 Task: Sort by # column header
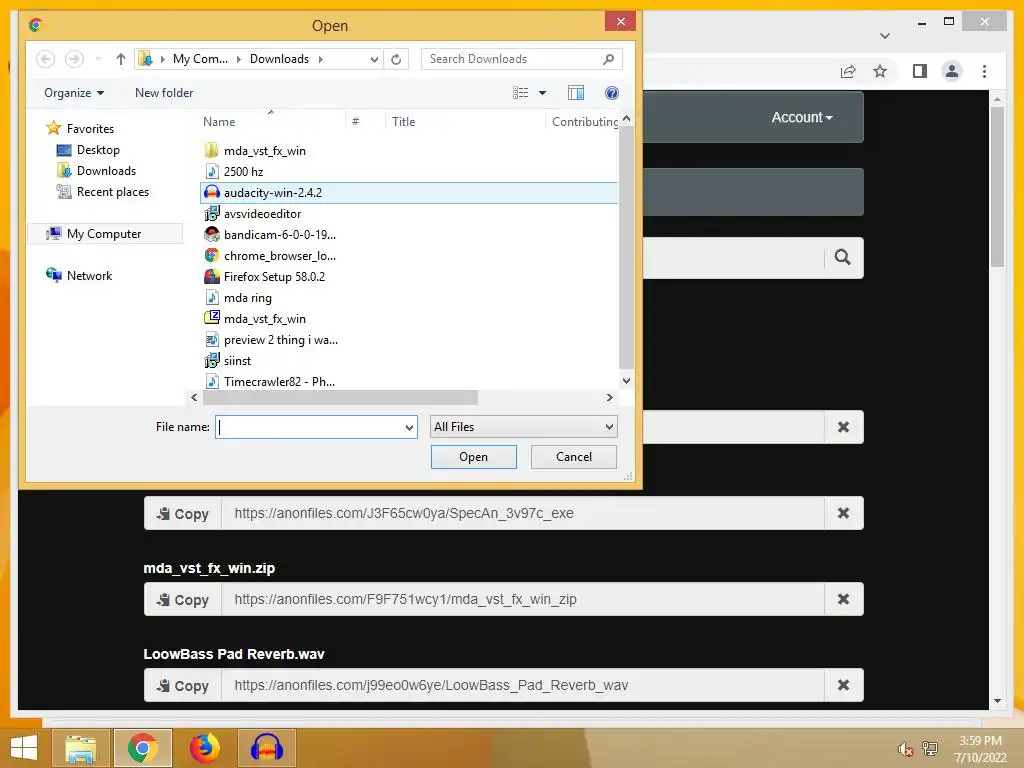355,121
